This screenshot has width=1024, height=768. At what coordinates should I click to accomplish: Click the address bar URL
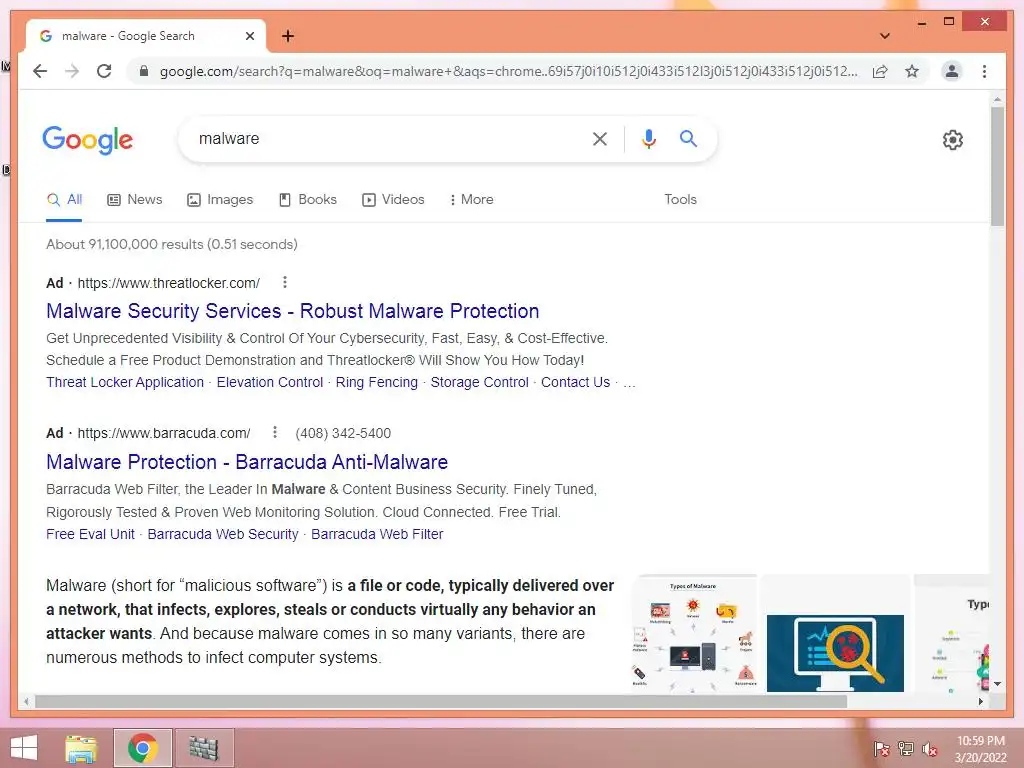[508, 71]
